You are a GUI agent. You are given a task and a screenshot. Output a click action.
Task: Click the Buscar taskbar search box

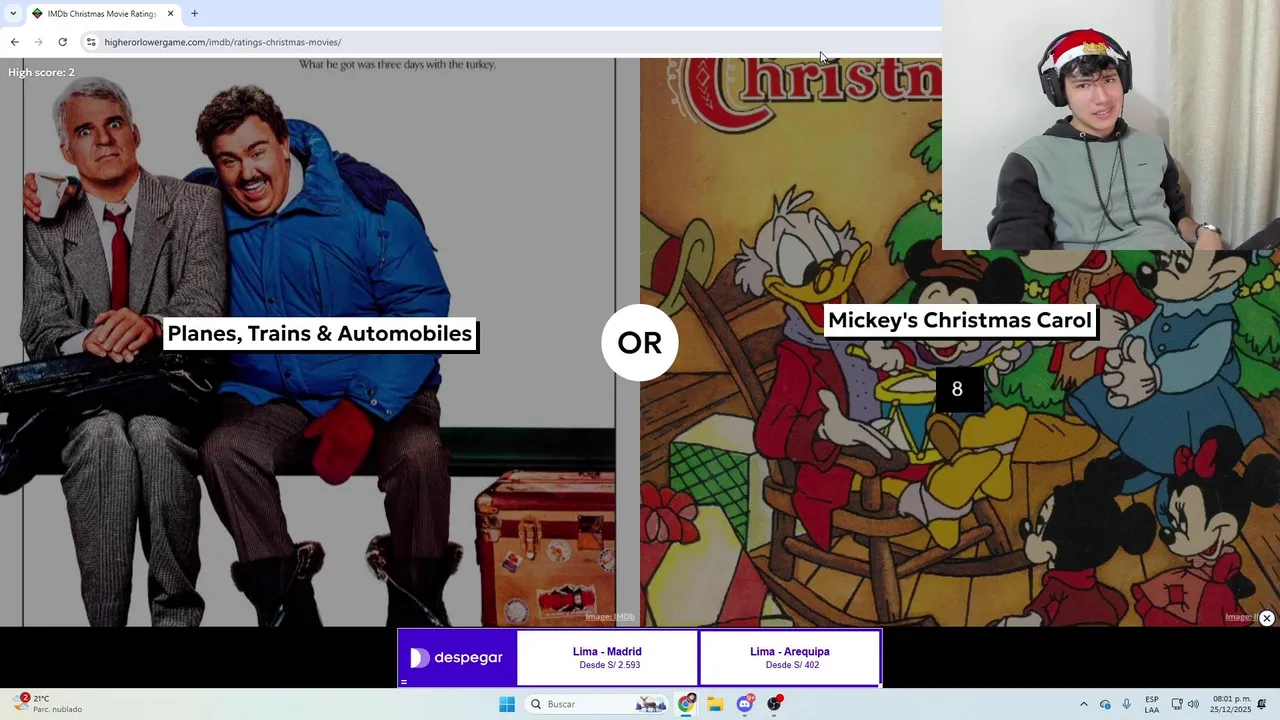click(x=597, y=704)
